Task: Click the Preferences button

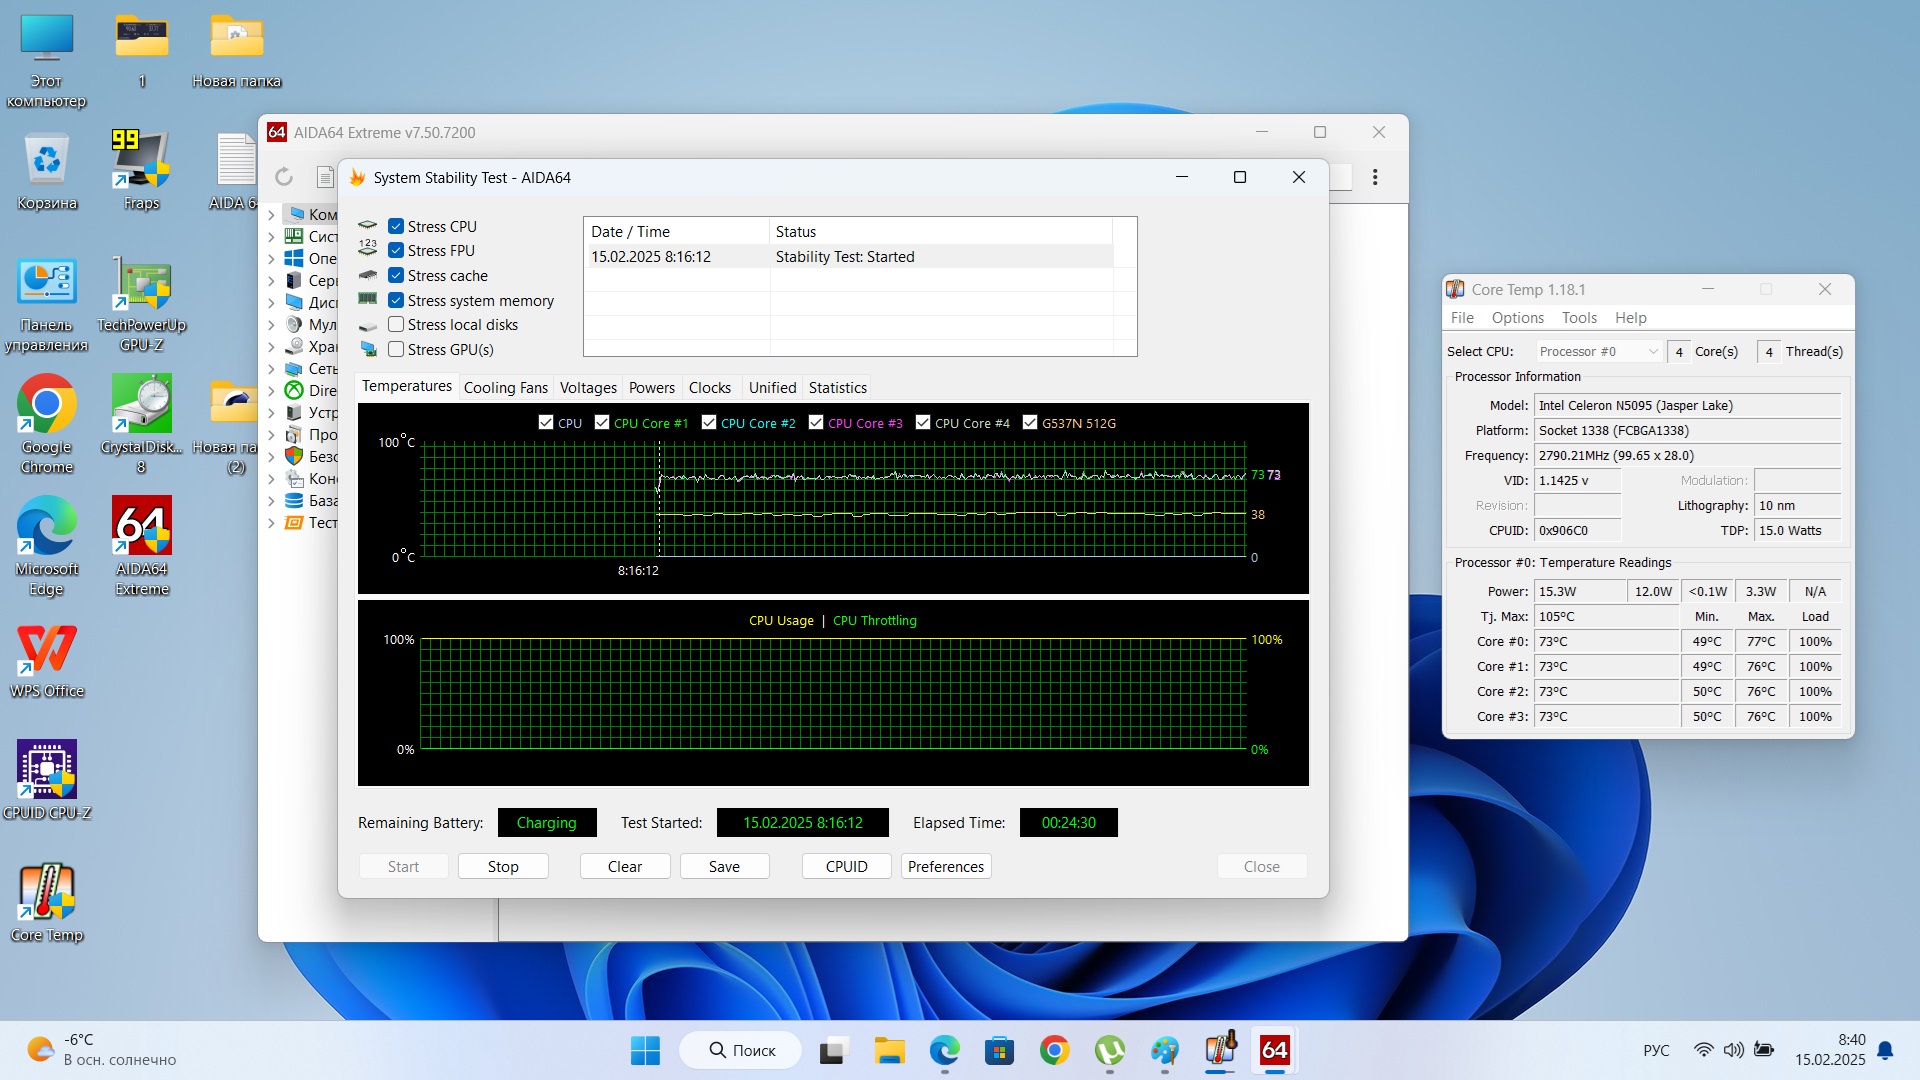Action: 945,867
